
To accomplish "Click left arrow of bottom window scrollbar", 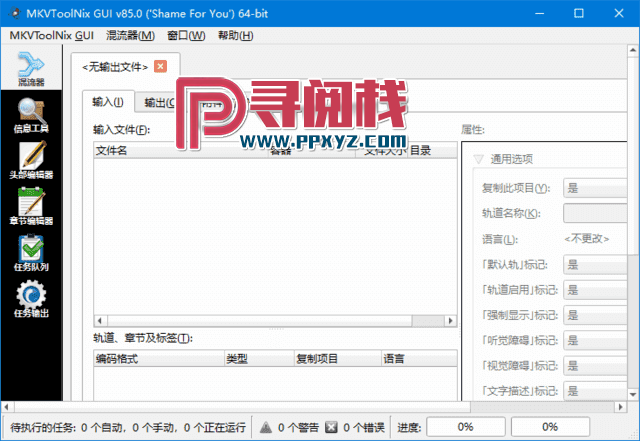I will point(7,407).
